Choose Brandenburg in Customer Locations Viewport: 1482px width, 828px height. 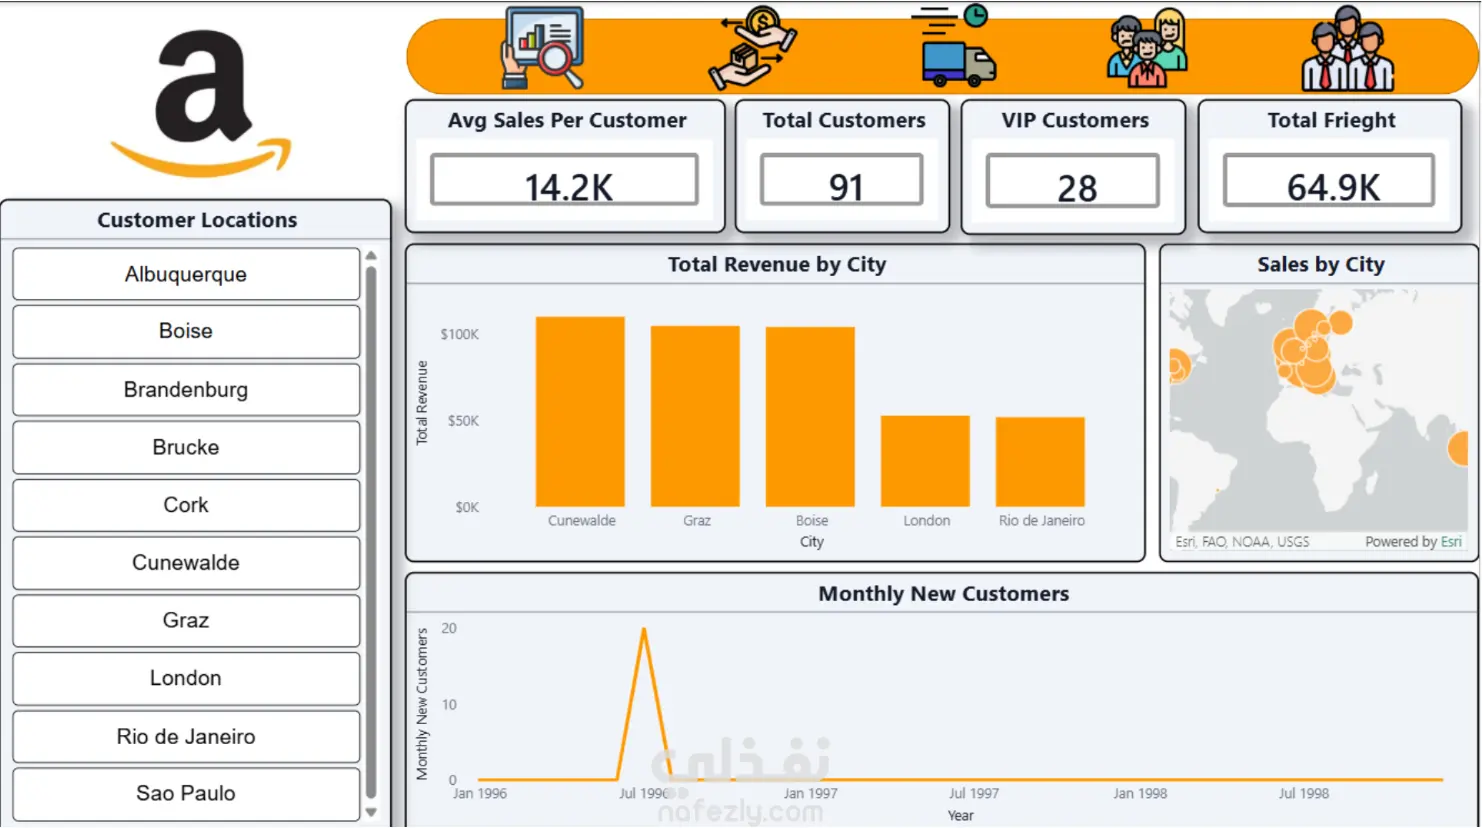pyautogui.click(x=186, y=389)
